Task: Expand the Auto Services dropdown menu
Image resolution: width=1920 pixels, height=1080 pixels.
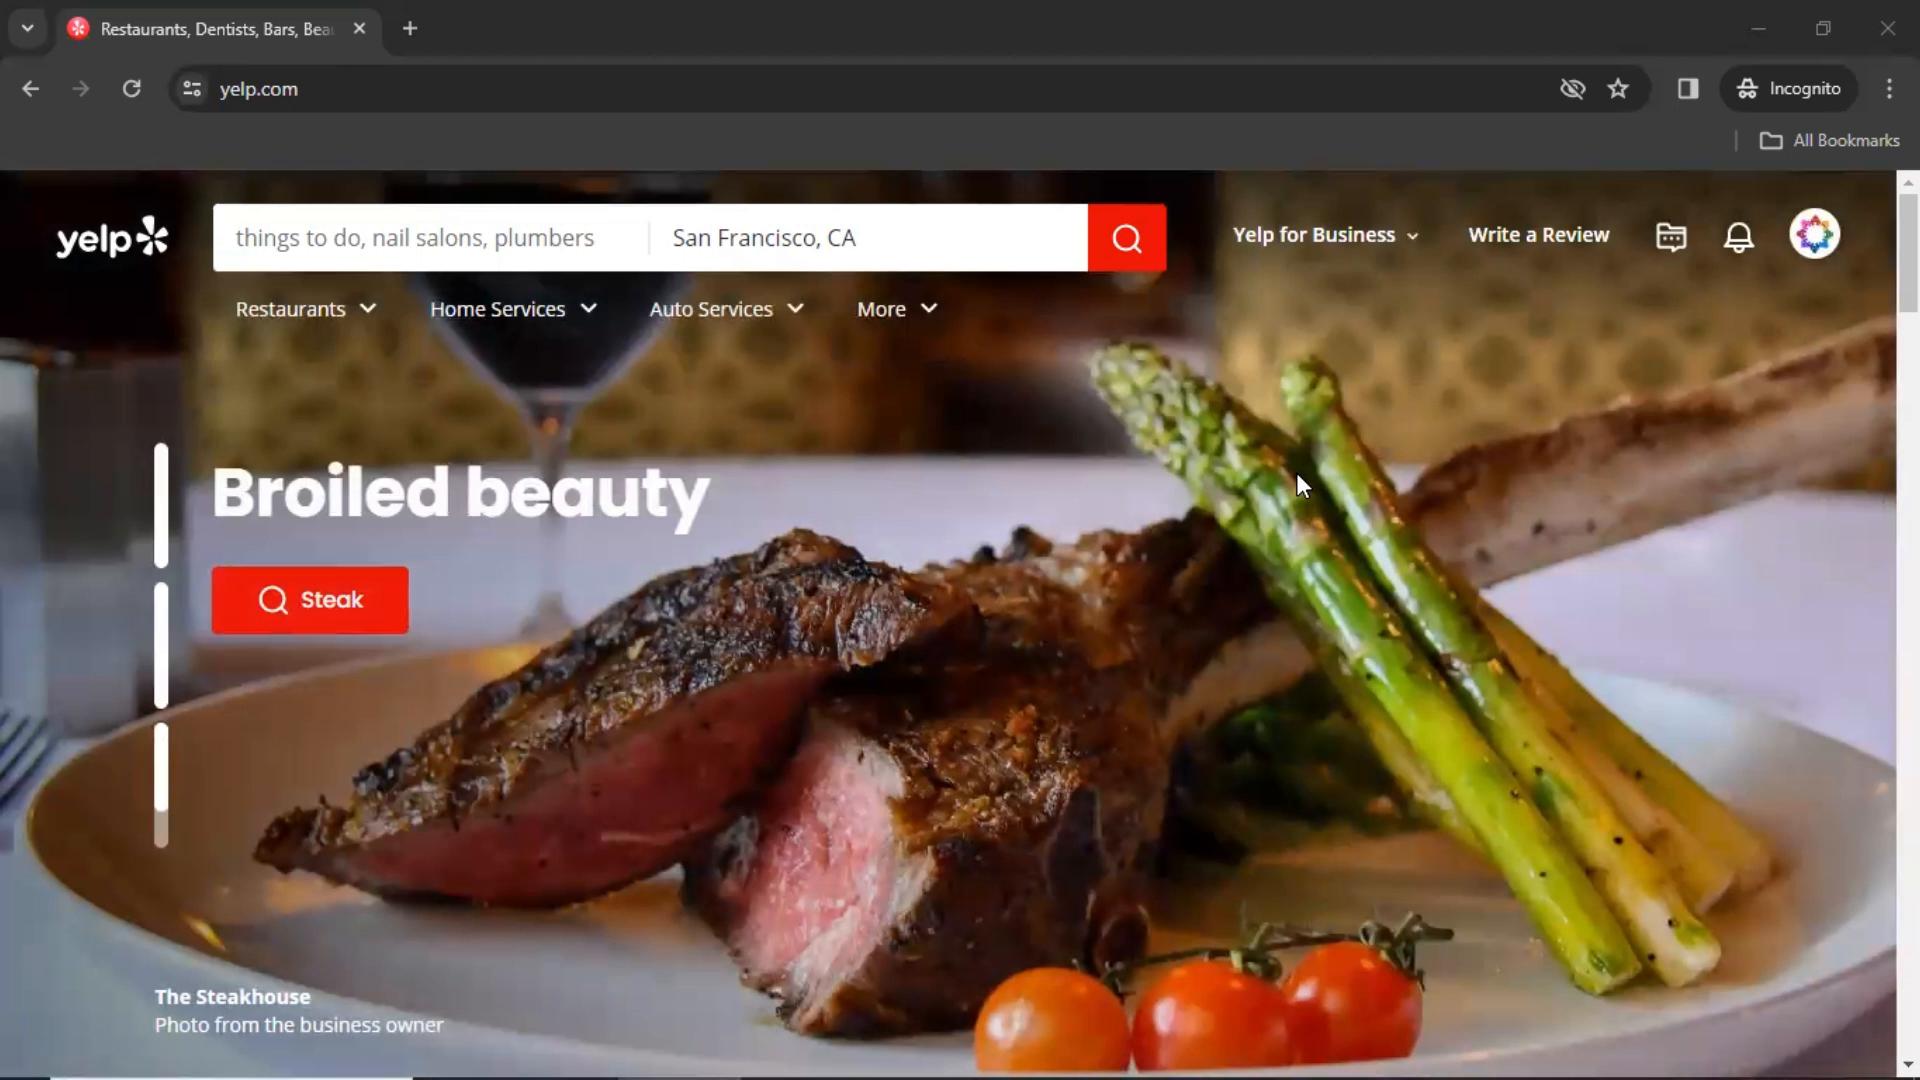Action: 728,309
